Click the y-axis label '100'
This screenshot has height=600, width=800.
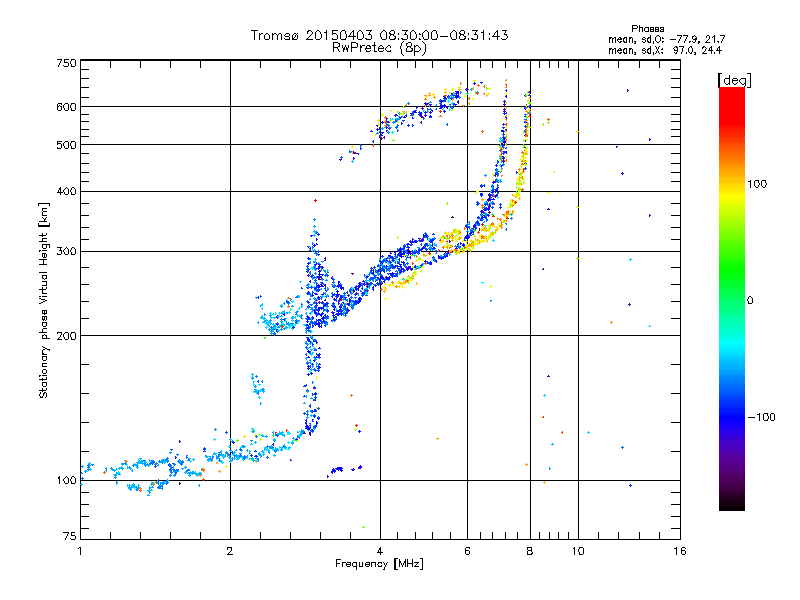66,480
